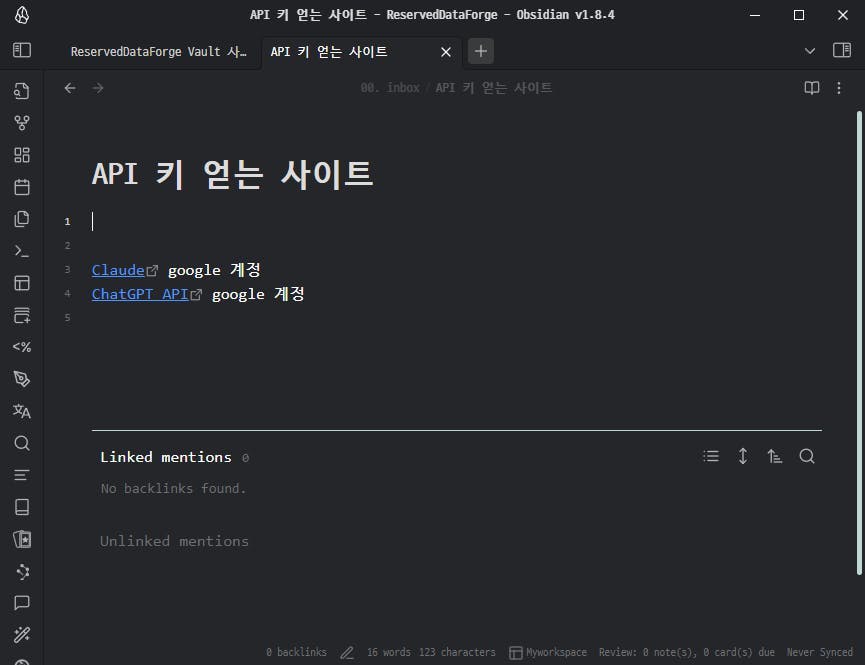Click the stacked cards plus icon
865x665 pixels.
coord(22,315)
